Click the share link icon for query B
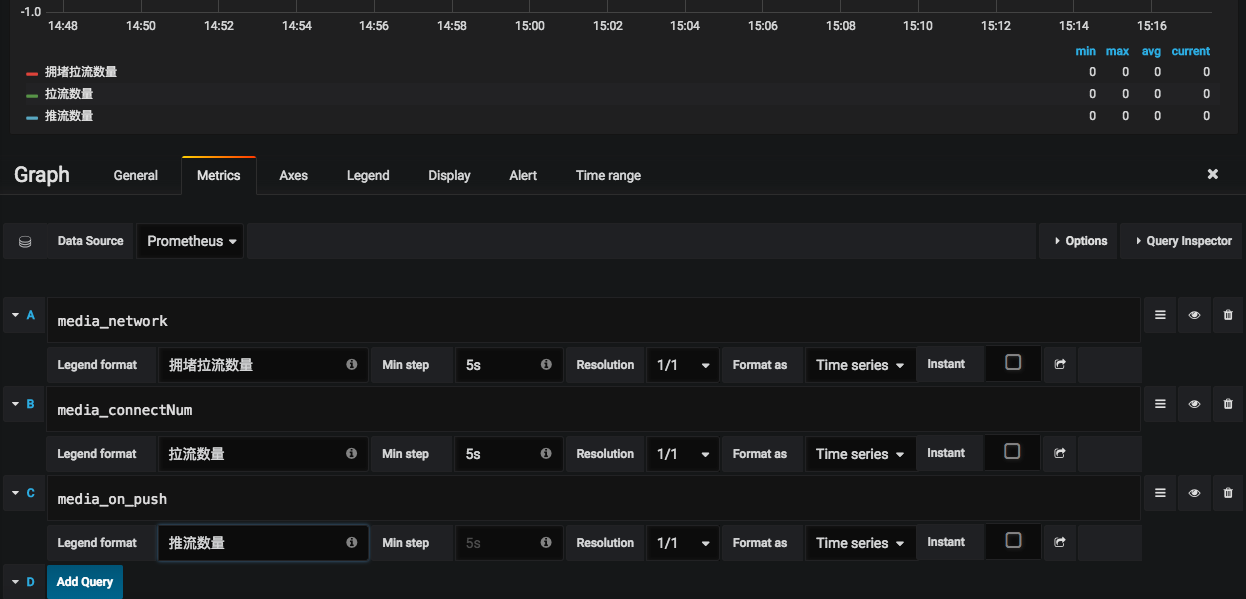Screen dimensions: 1246x599 click(x=1060, y=454)
